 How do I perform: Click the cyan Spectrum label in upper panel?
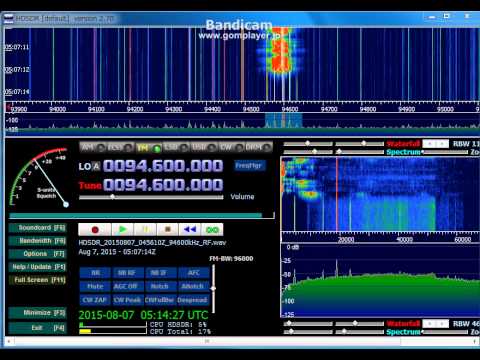(x=404, y=152)
